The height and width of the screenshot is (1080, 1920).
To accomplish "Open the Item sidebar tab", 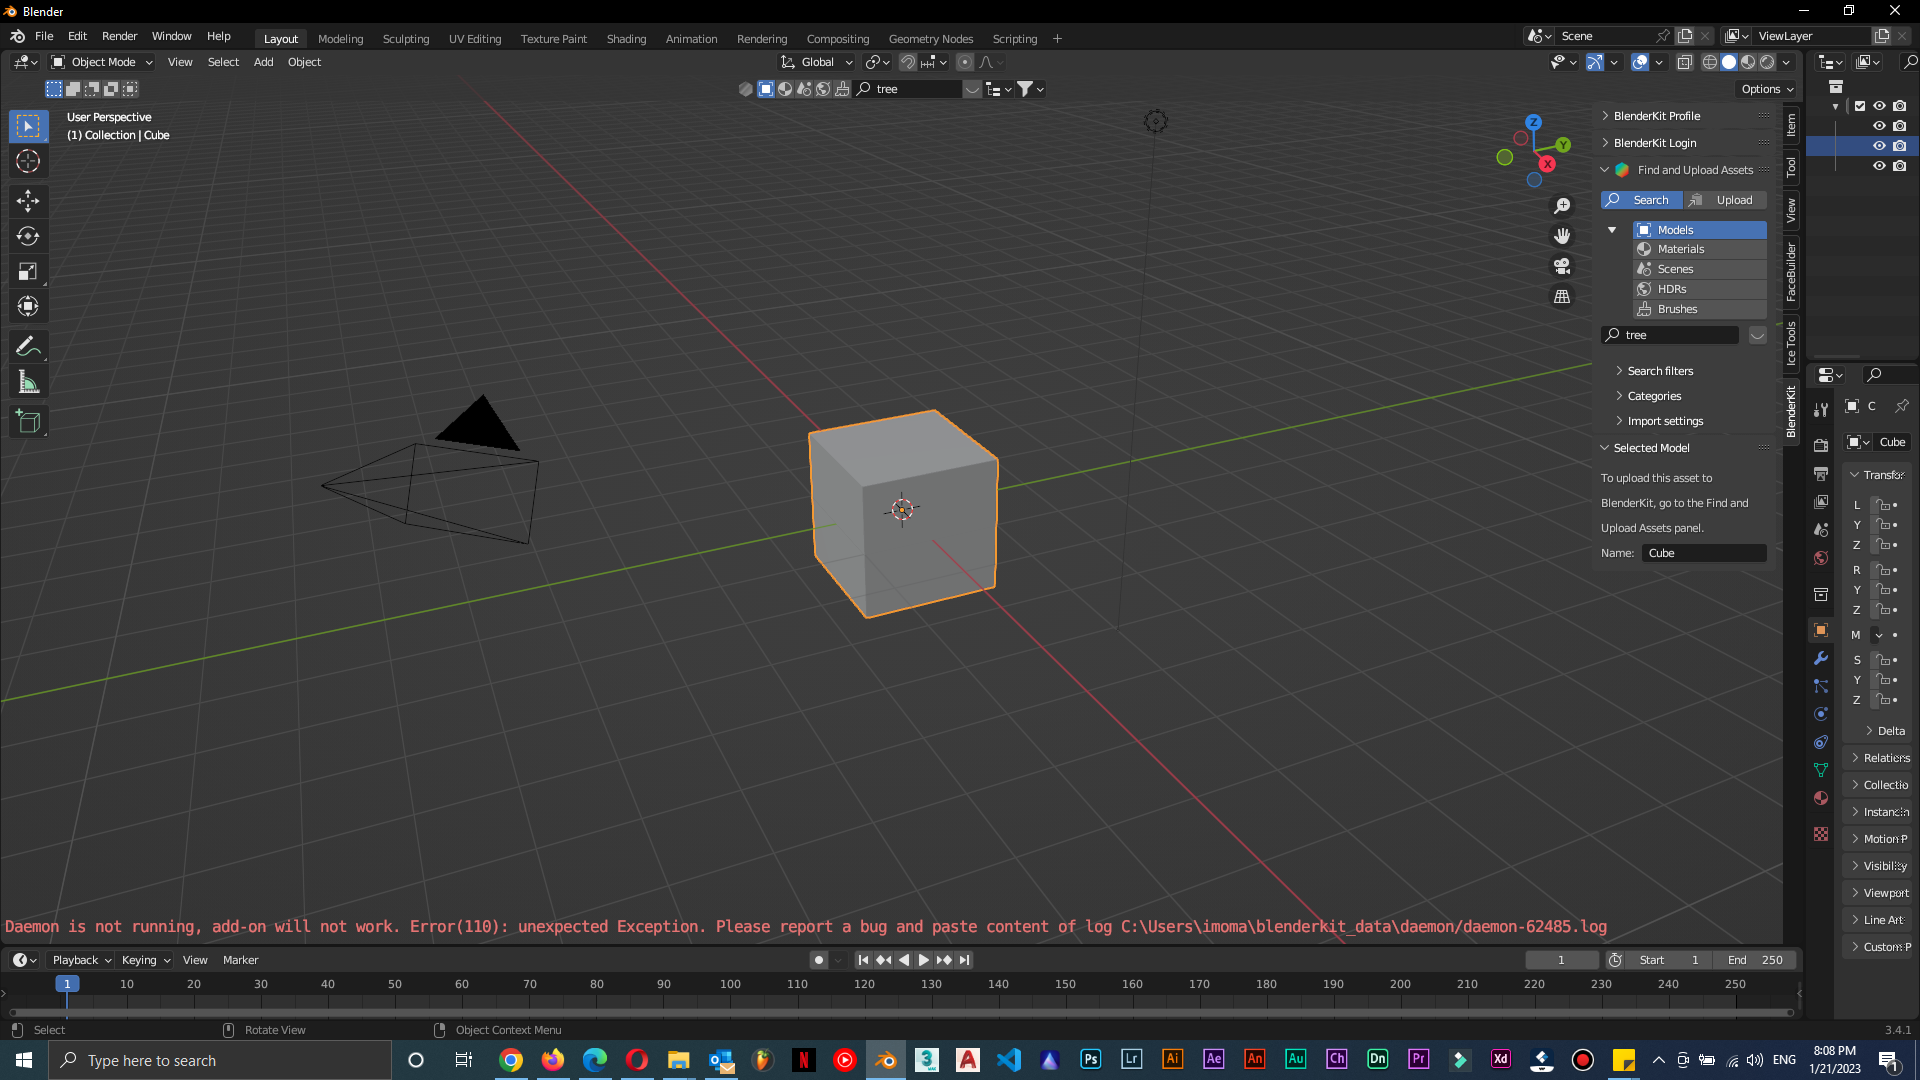I will (1791, 125).
